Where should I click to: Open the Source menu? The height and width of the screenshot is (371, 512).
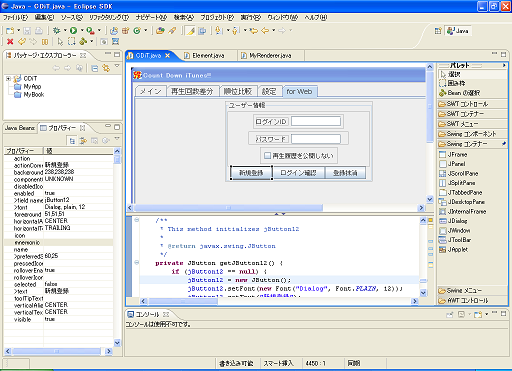coord(71,17)
